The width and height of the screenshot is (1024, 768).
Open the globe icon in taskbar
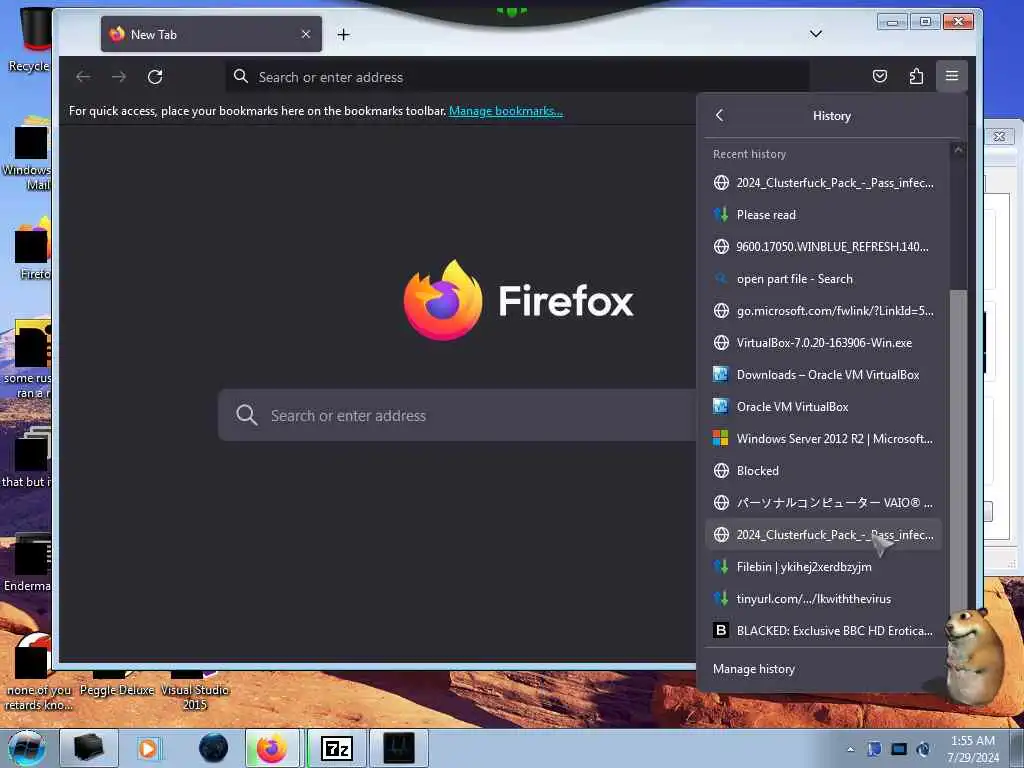click(214, 748)
